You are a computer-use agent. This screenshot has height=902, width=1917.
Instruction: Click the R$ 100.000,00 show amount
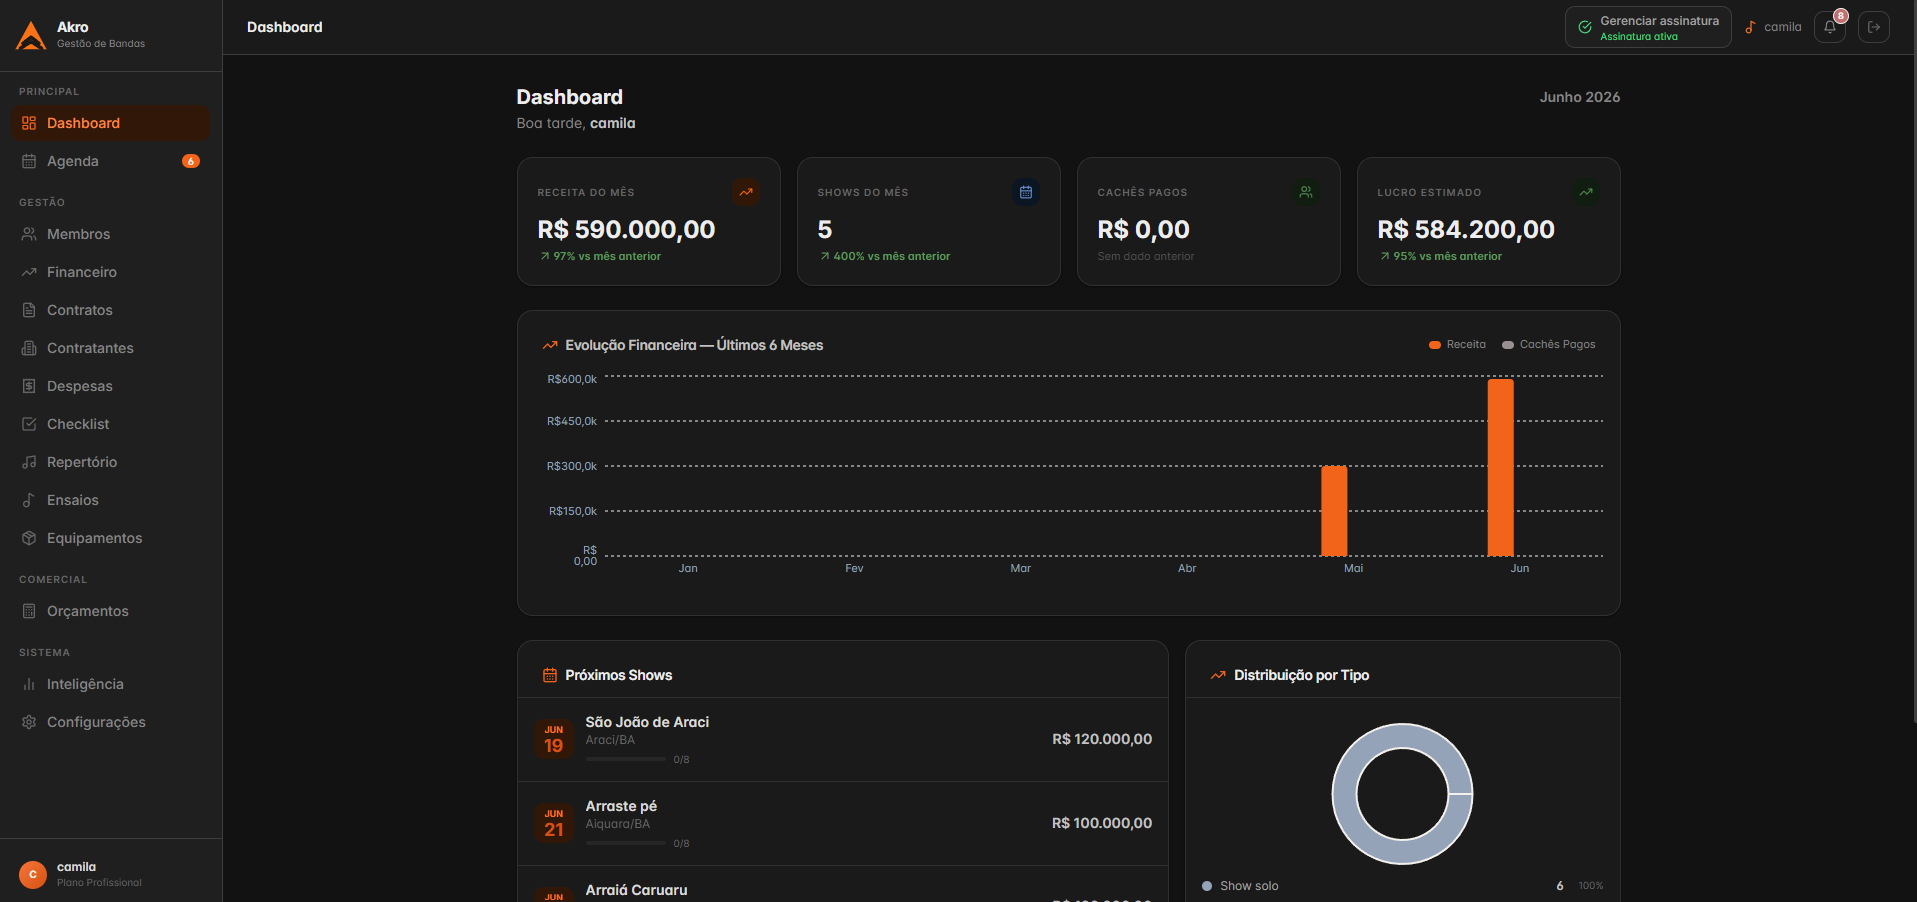coord(1102,823)
